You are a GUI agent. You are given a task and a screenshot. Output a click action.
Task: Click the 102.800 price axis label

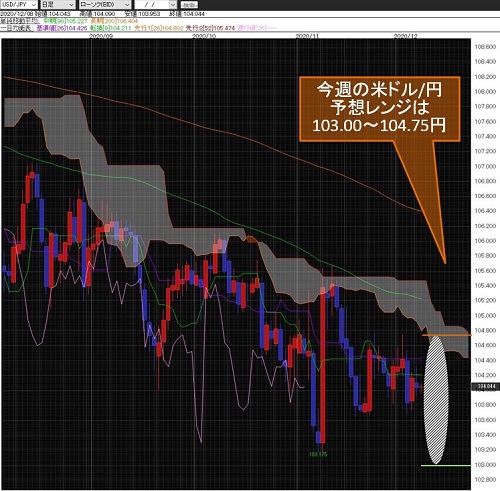pos(485,480)
